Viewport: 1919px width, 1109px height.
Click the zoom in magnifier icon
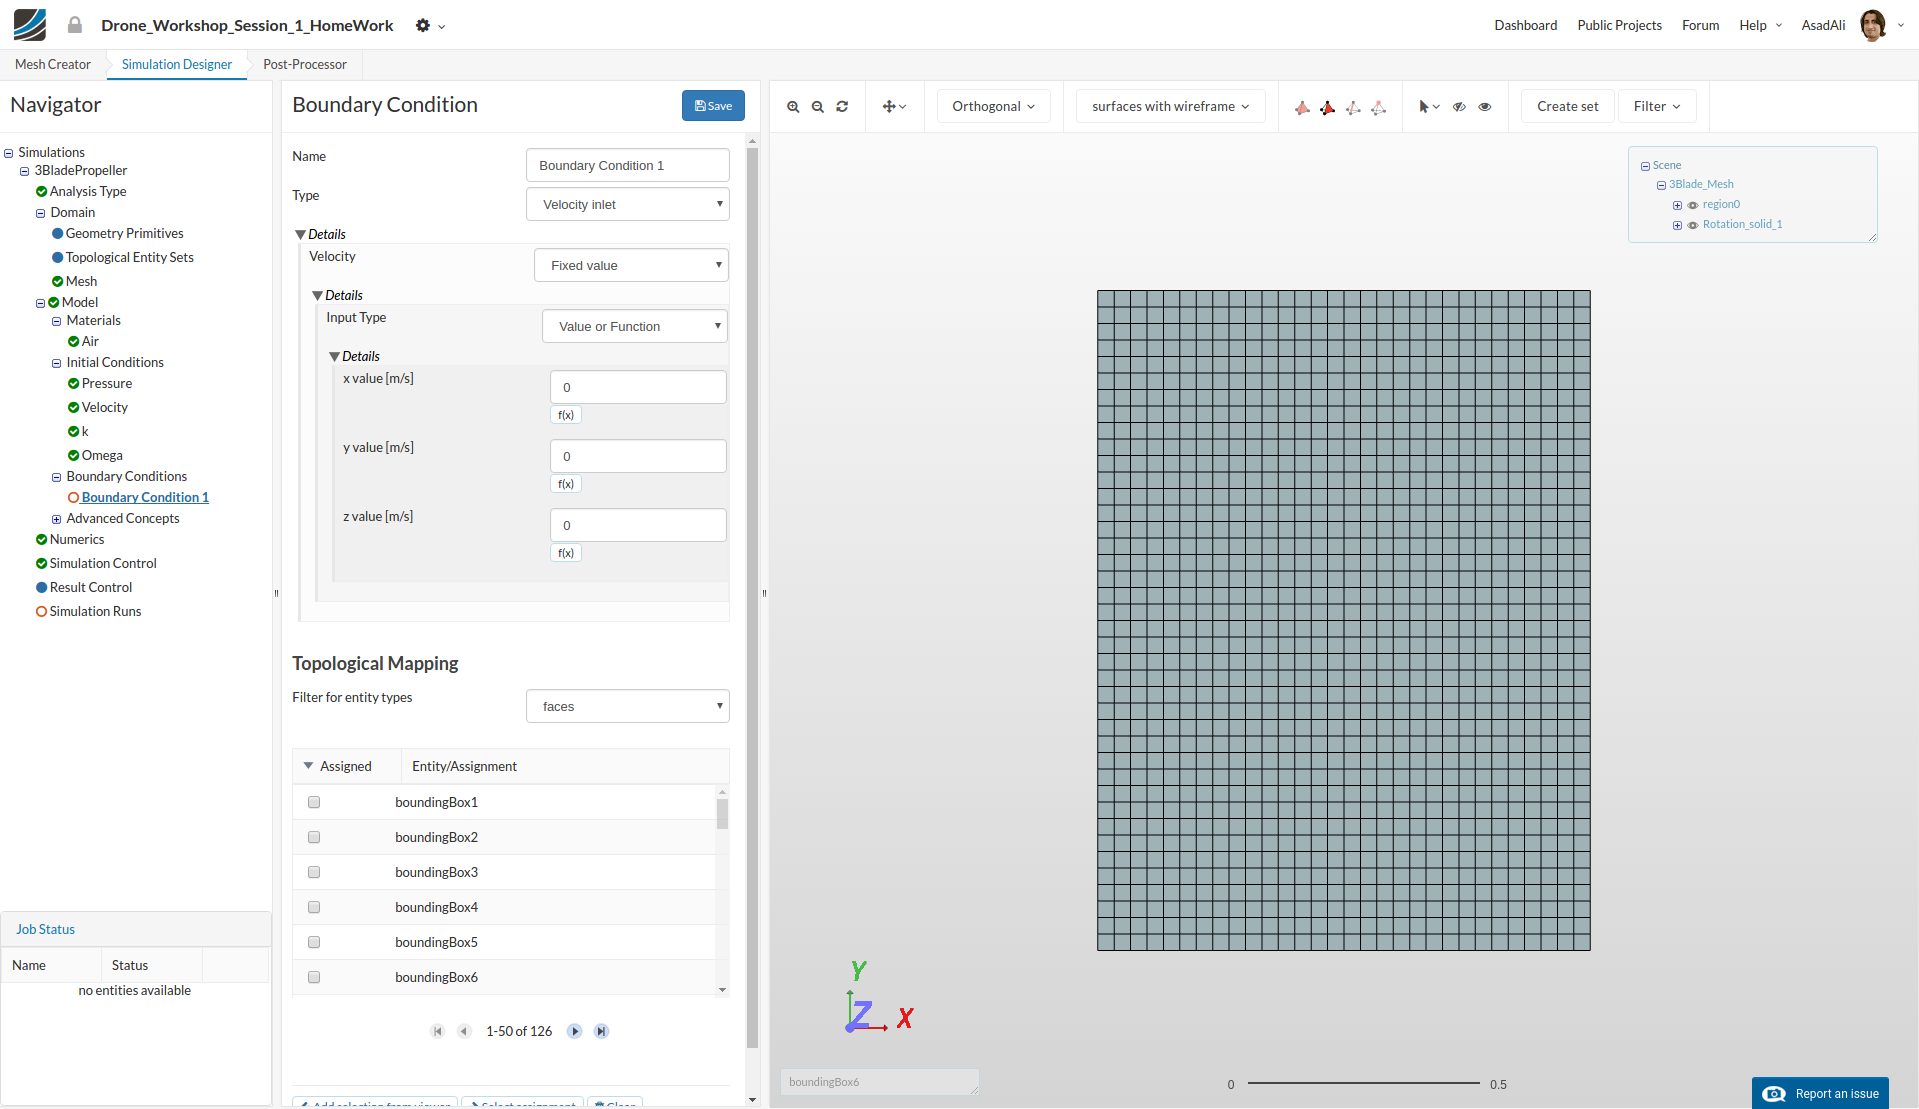pos(793,107)
